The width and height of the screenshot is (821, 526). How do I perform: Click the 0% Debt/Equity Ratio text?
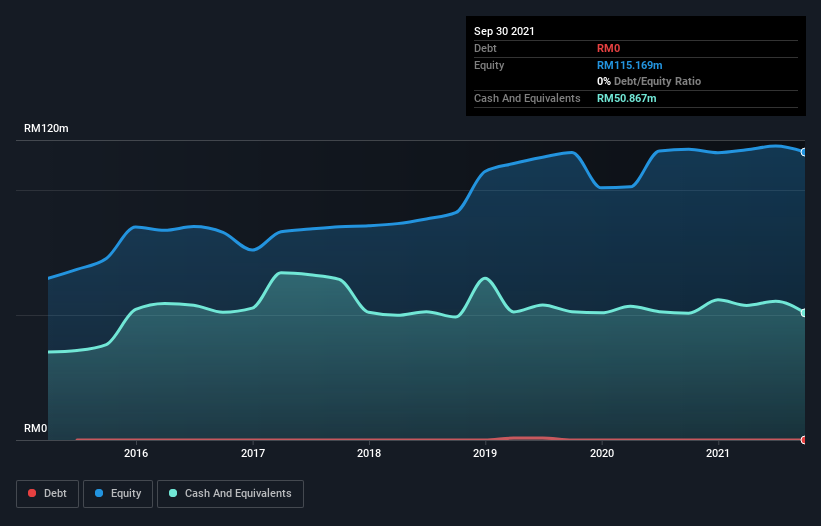tap(649, 81)
